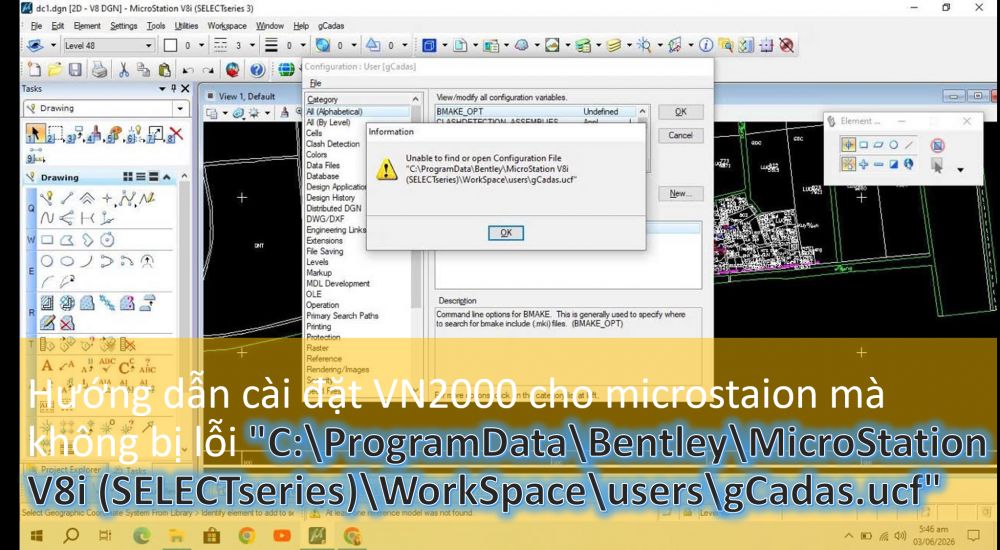
Task: Click the Save floppy disk icon
Action: click(x=75, y=69)
